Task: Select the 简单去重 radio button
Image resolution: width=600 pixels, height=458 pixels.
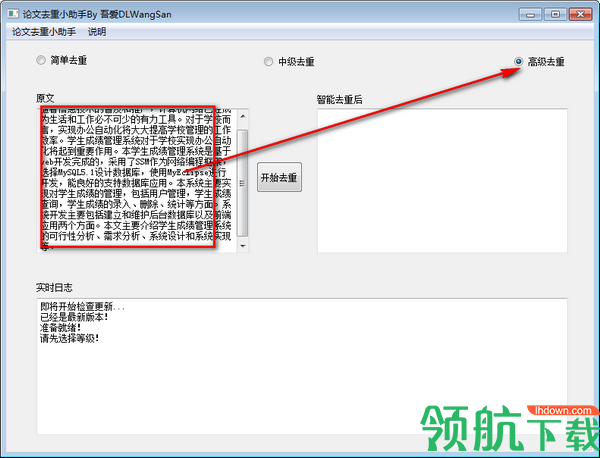Action: [62, 60]
